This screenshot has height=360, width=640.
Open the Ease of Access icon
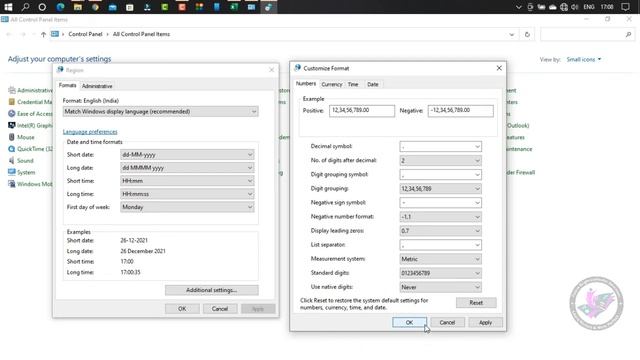12,113
